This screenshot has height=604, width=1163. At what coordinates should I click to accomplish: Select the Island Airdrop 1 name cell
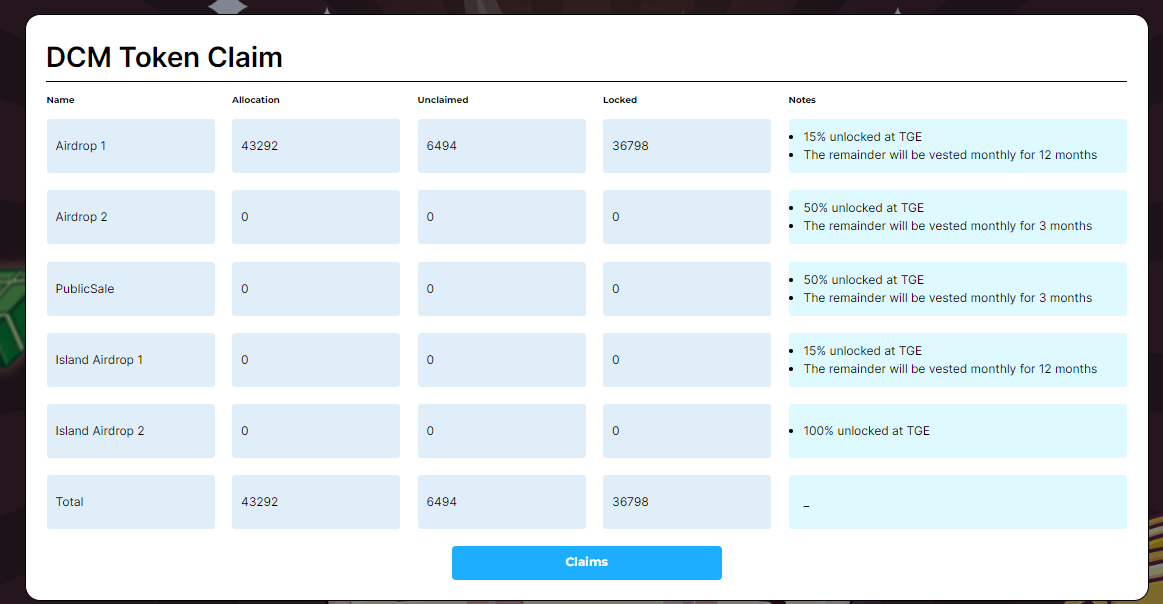click(131, 360)
